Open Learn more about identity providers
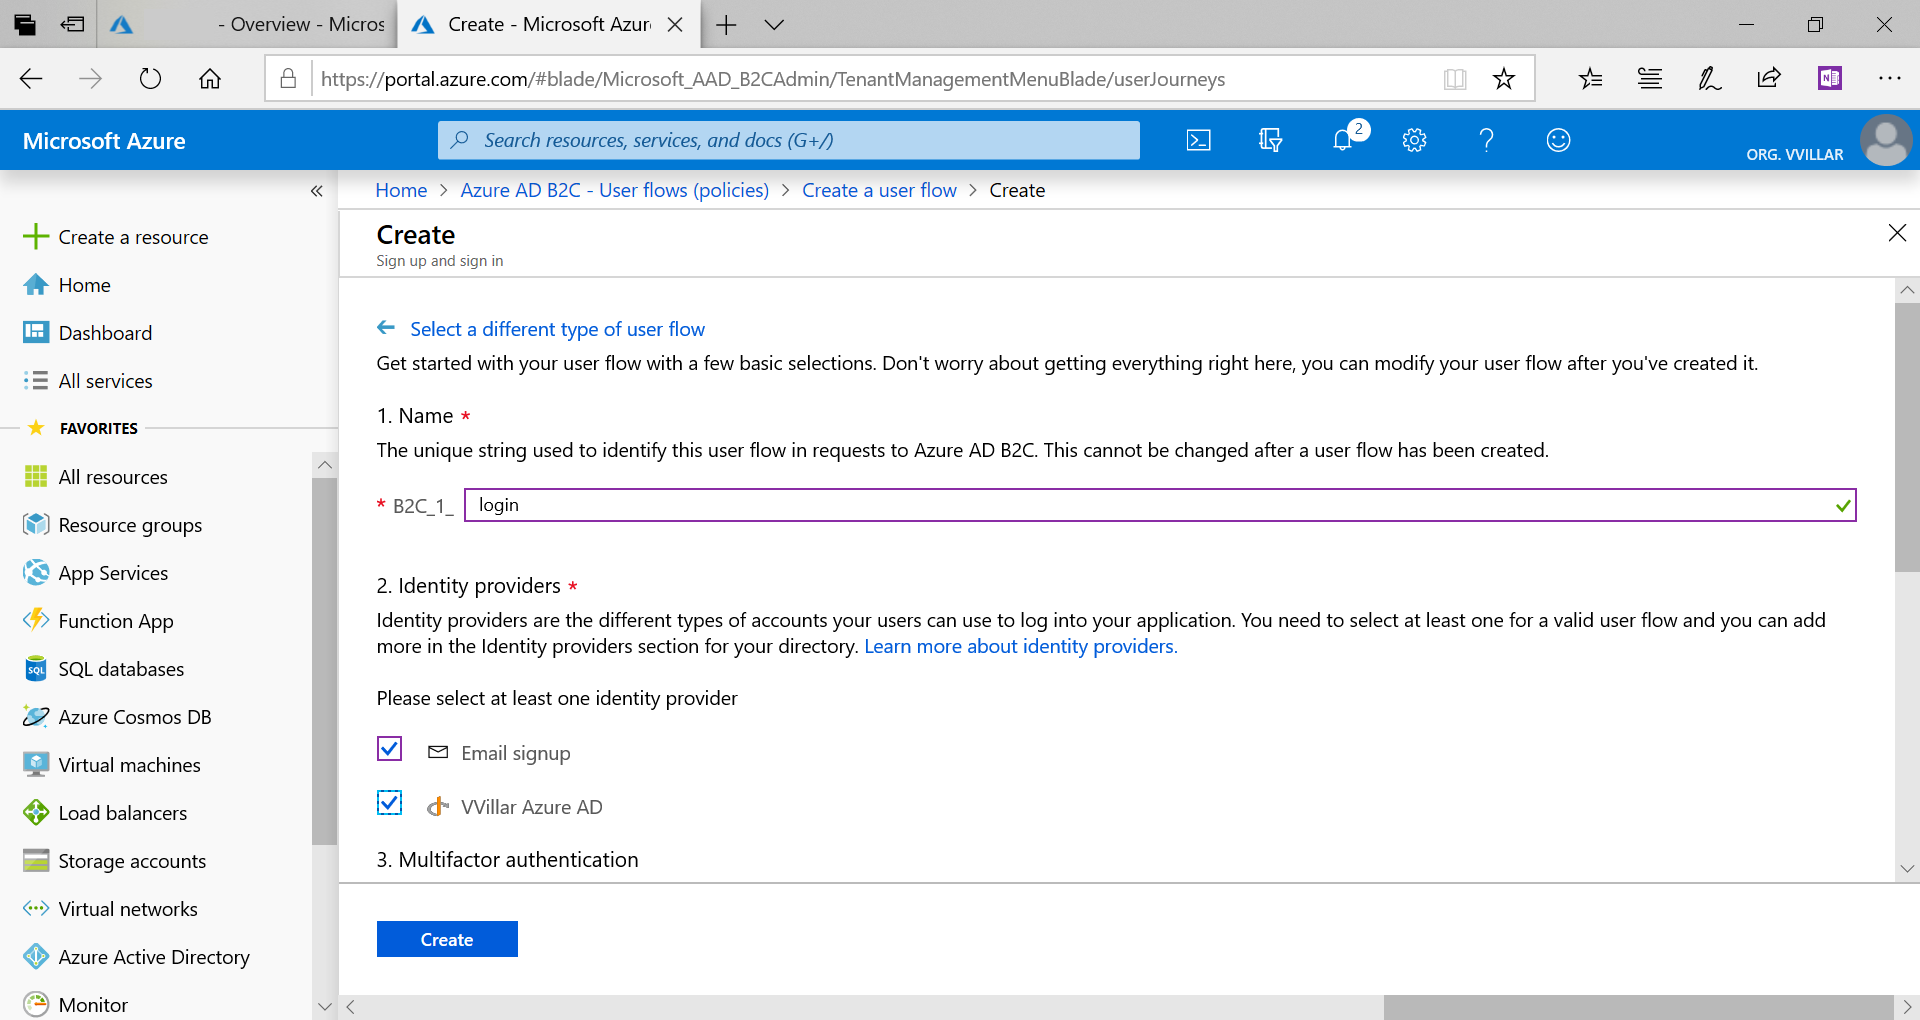This screenshot has width=1920, height=1020. tap(1020, 646)
